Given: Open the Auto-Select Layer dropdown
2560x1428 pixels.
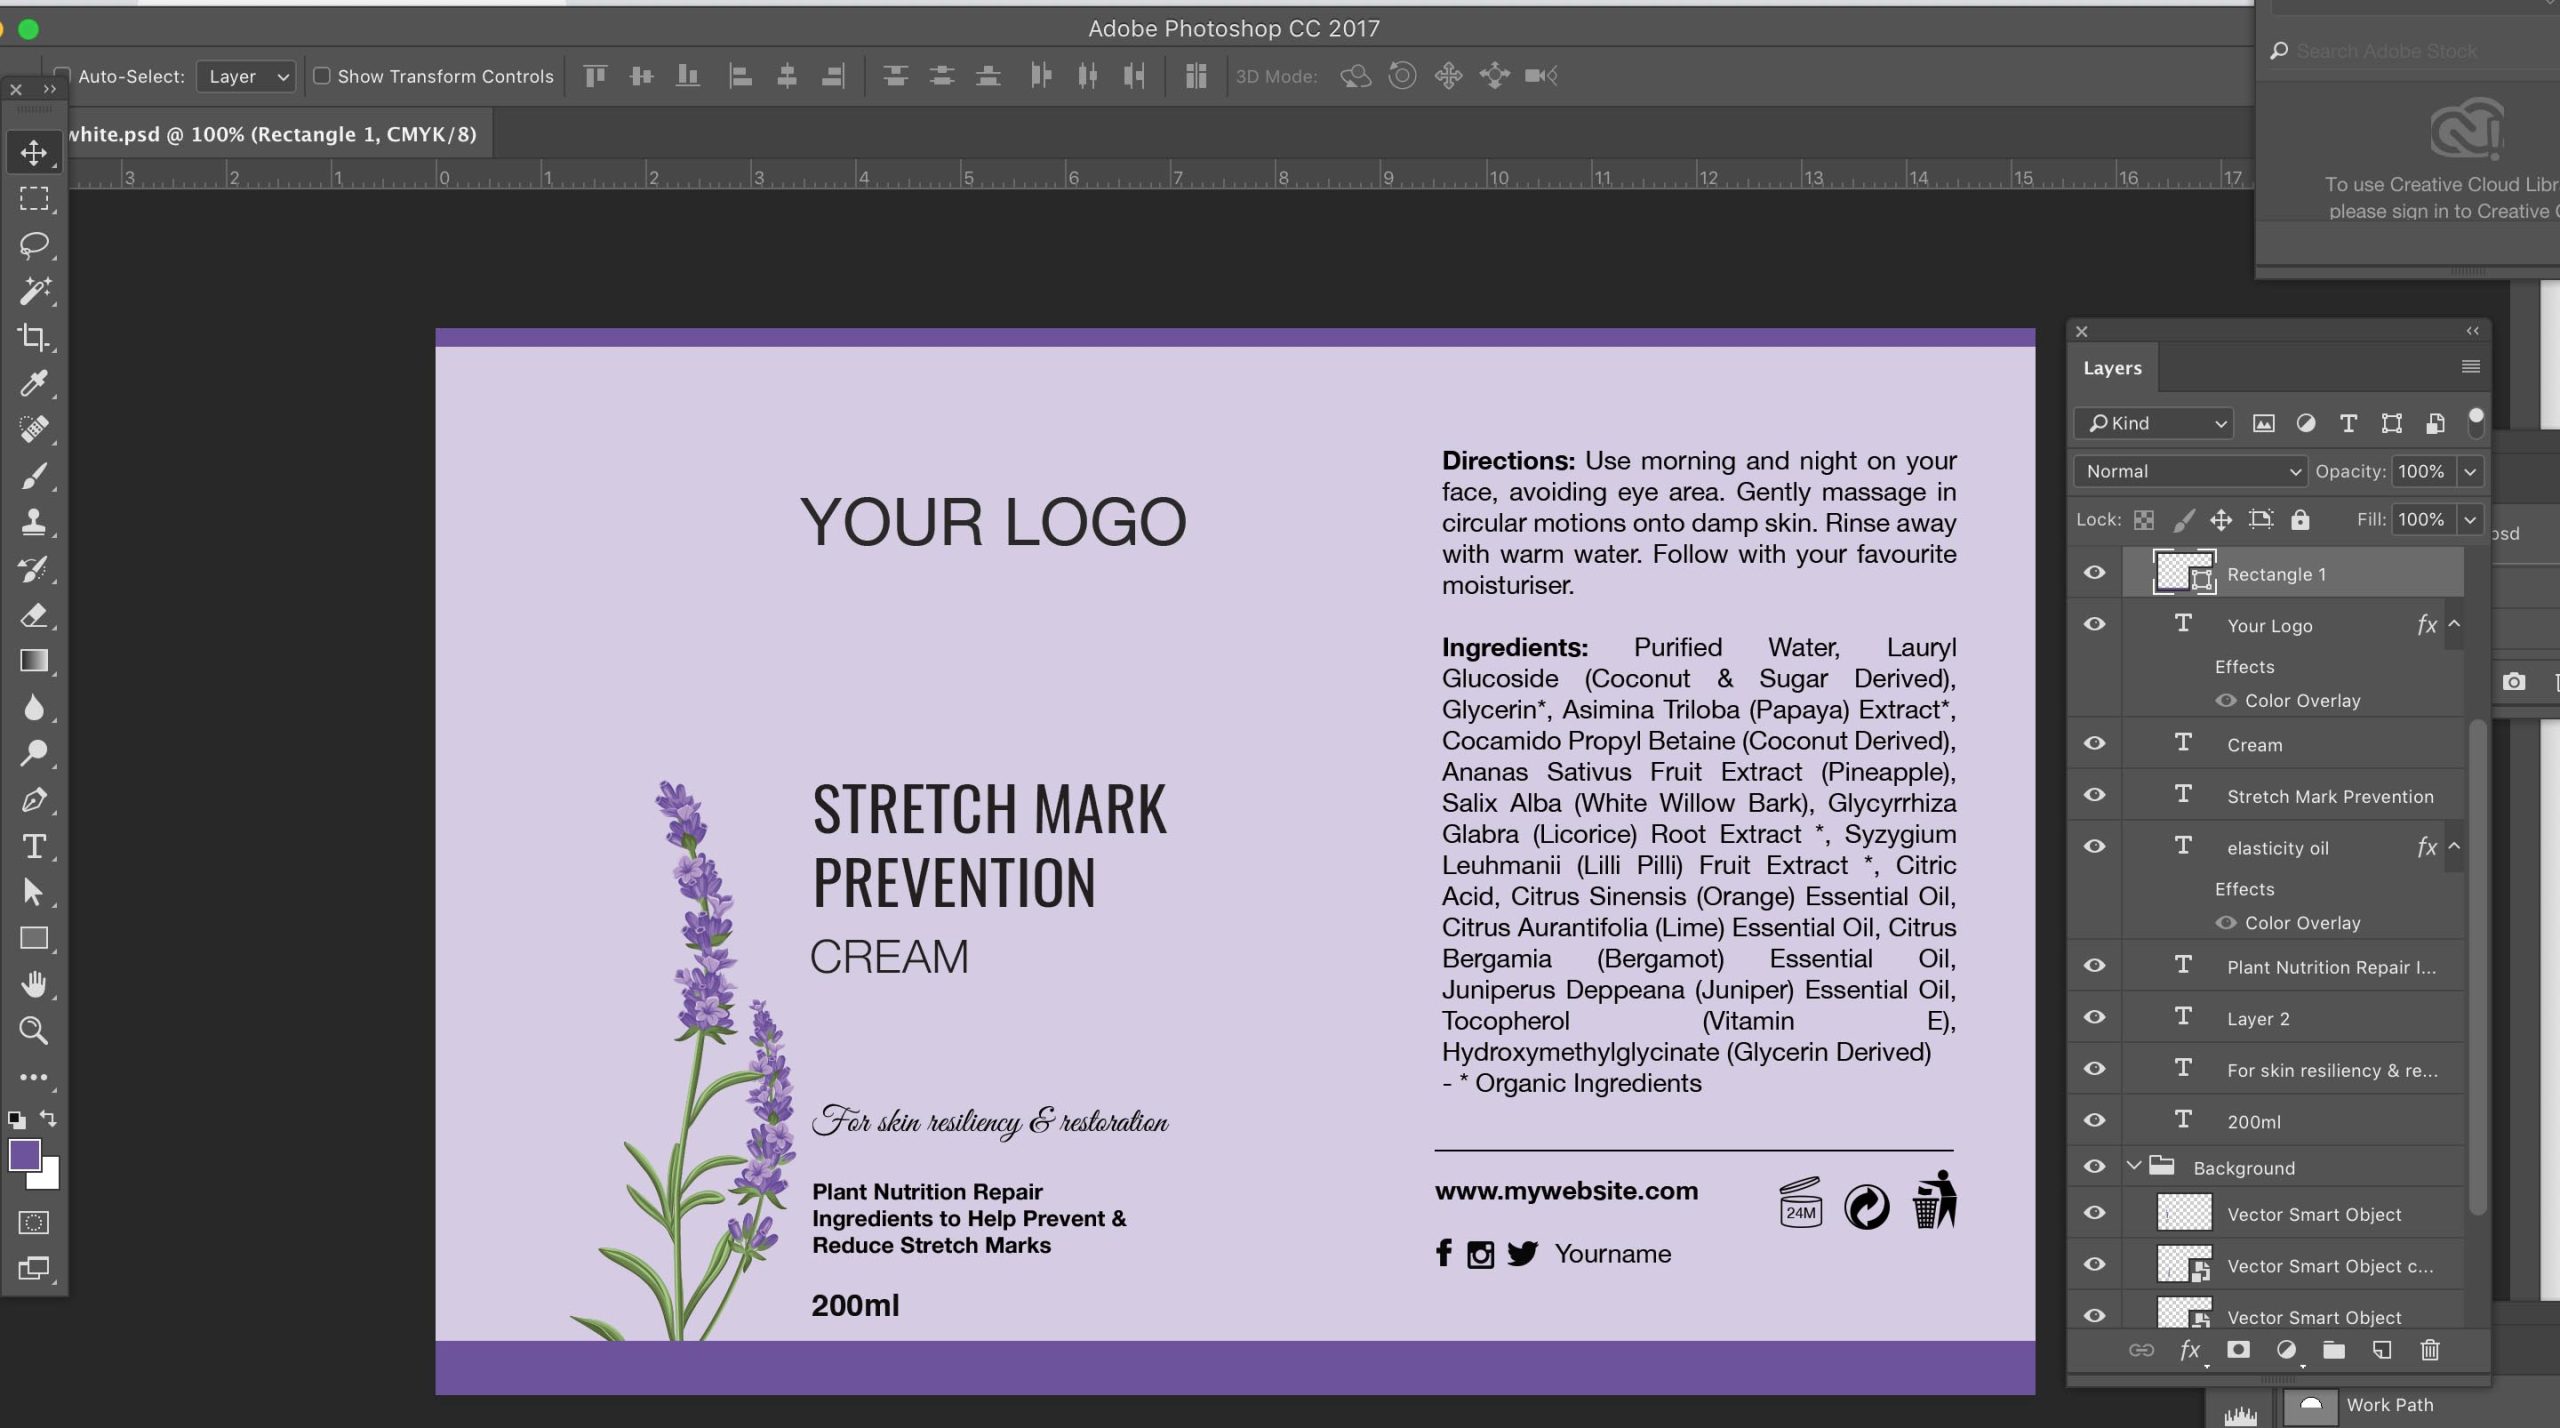Looking at the screenshot, I should coord(247,76).
